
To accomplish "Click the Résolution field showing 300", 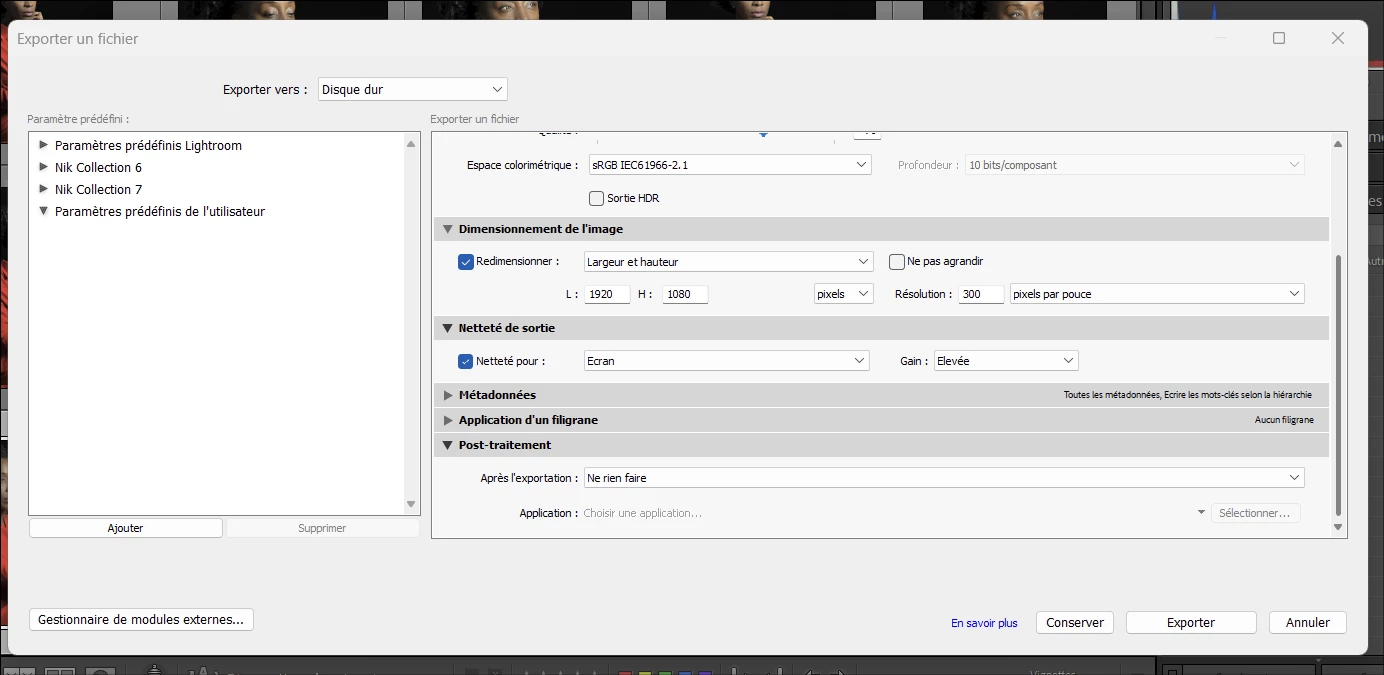I will pos(981,294).
